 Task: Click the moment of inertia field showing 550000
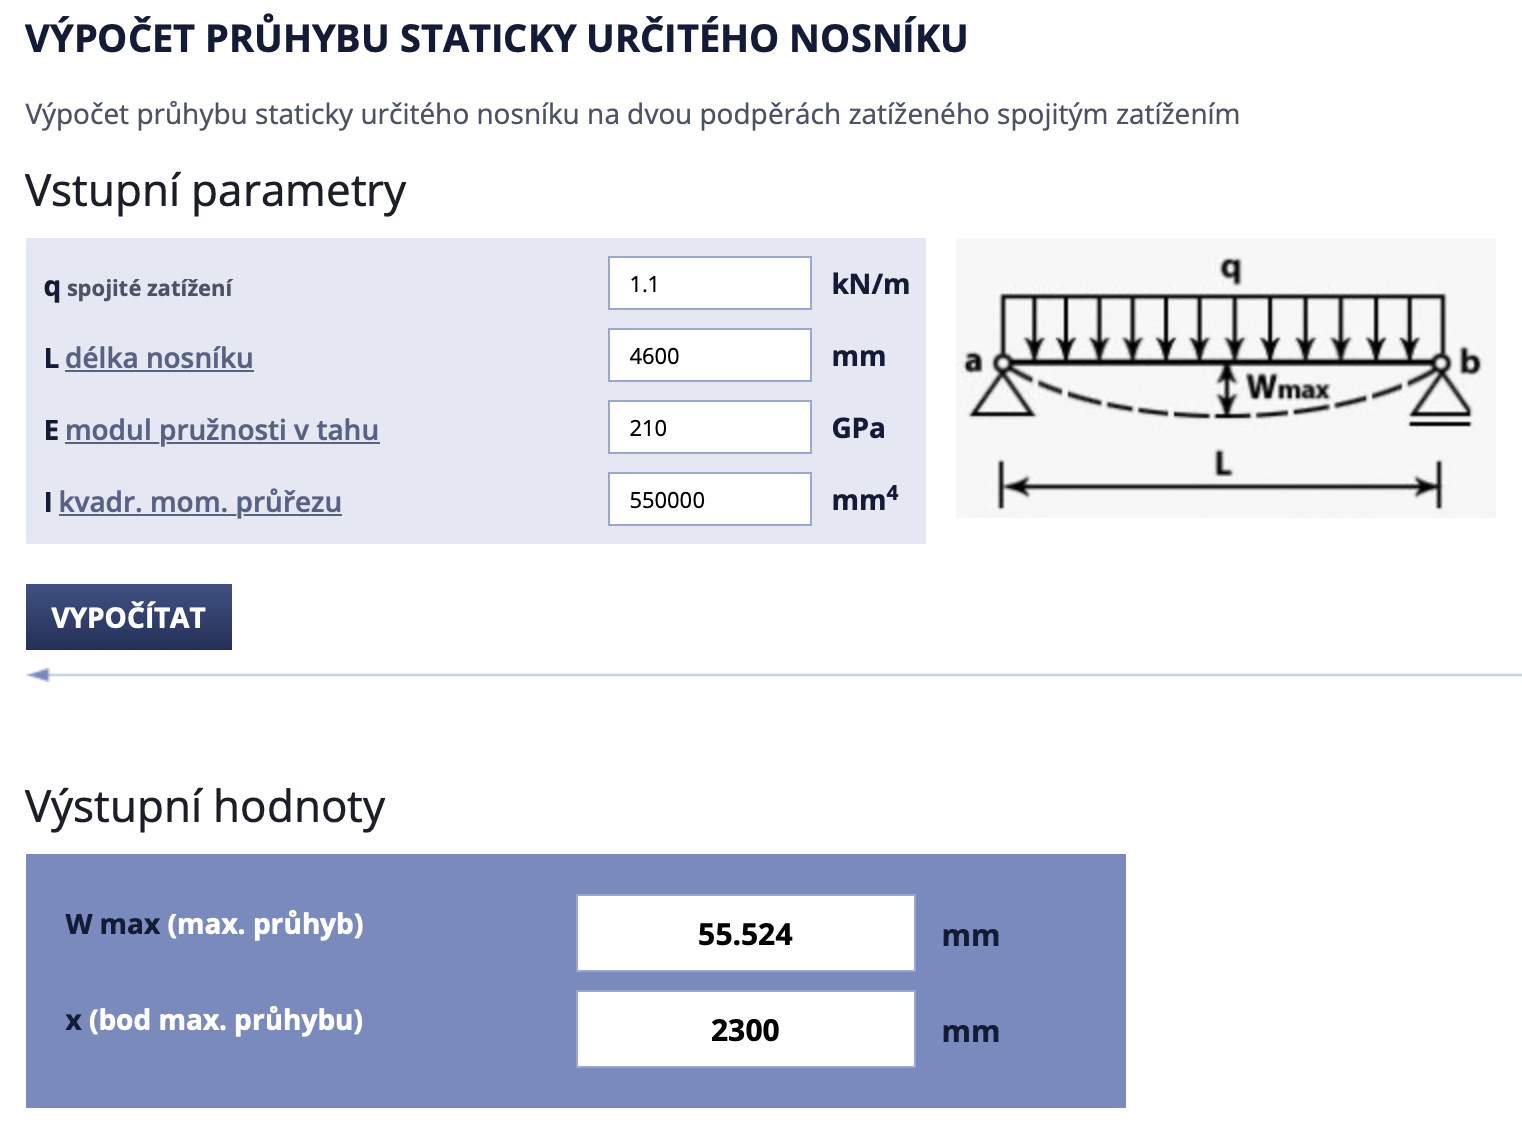click(709, 500)
